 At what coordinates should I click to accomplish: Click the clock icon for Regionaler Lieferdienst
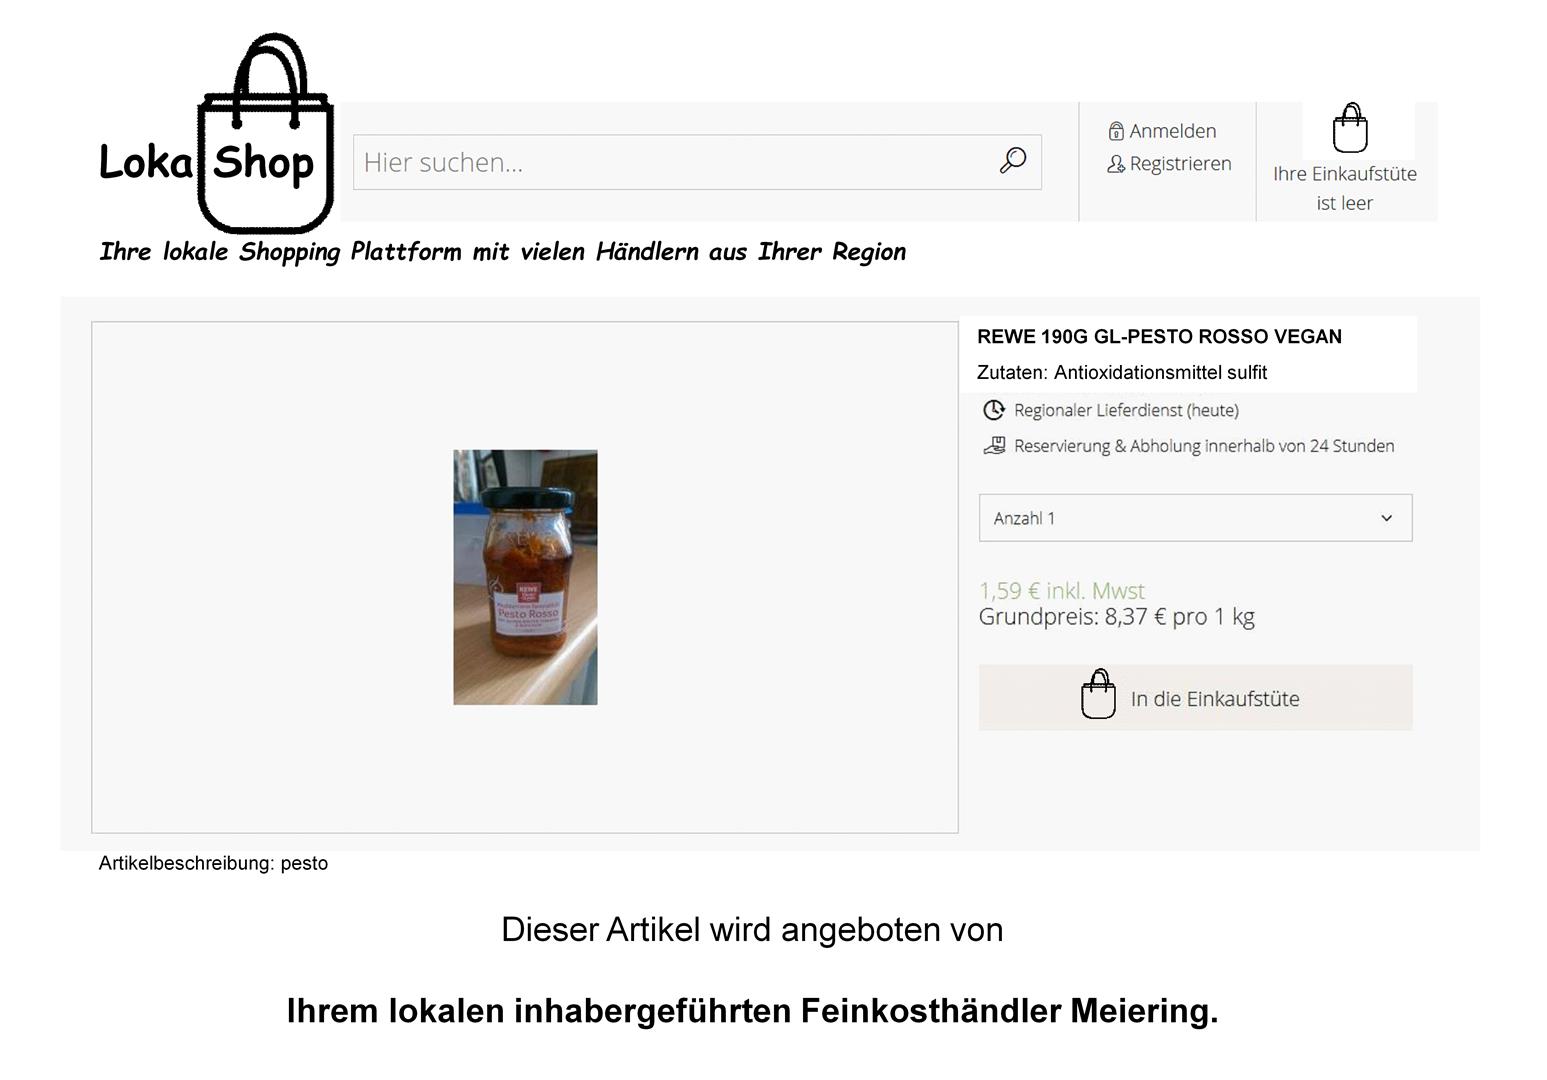click(x=994, y=410)
